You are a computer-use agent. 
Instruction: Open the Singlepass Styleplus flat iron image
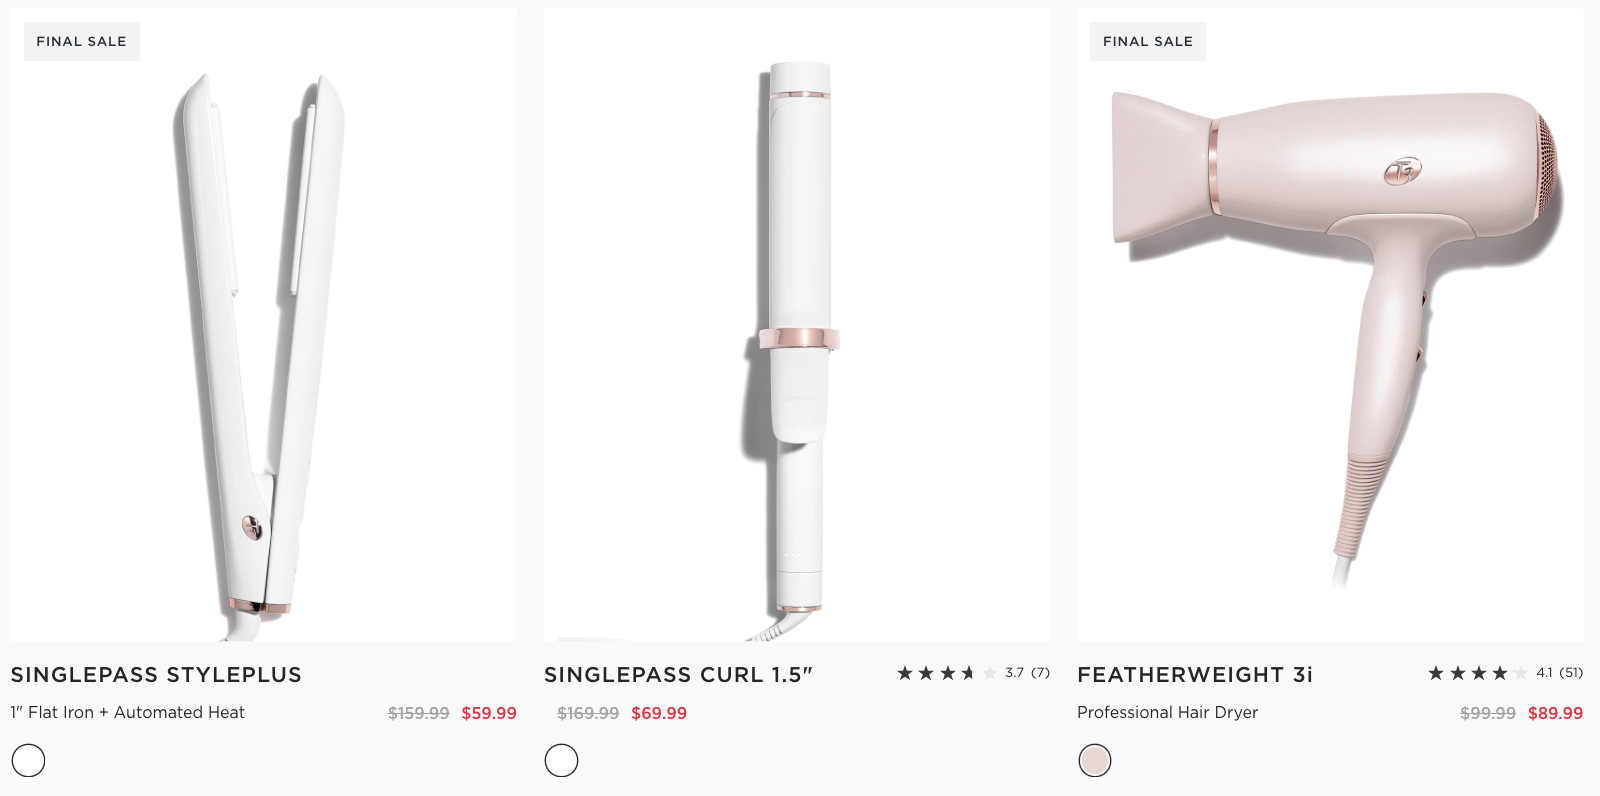point(263,340)
